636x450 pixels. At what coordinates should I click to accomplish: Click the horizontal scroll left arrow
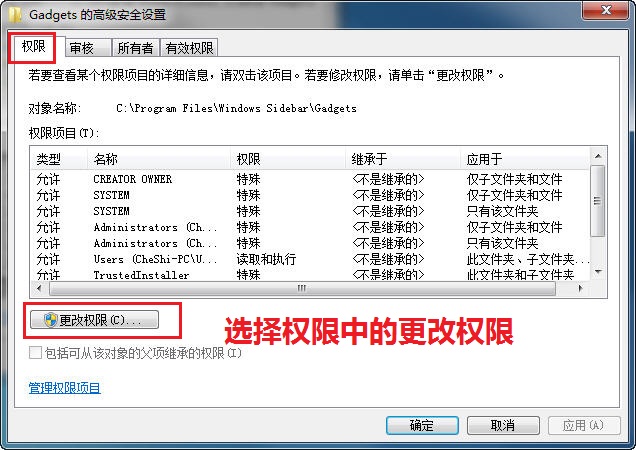39,289
